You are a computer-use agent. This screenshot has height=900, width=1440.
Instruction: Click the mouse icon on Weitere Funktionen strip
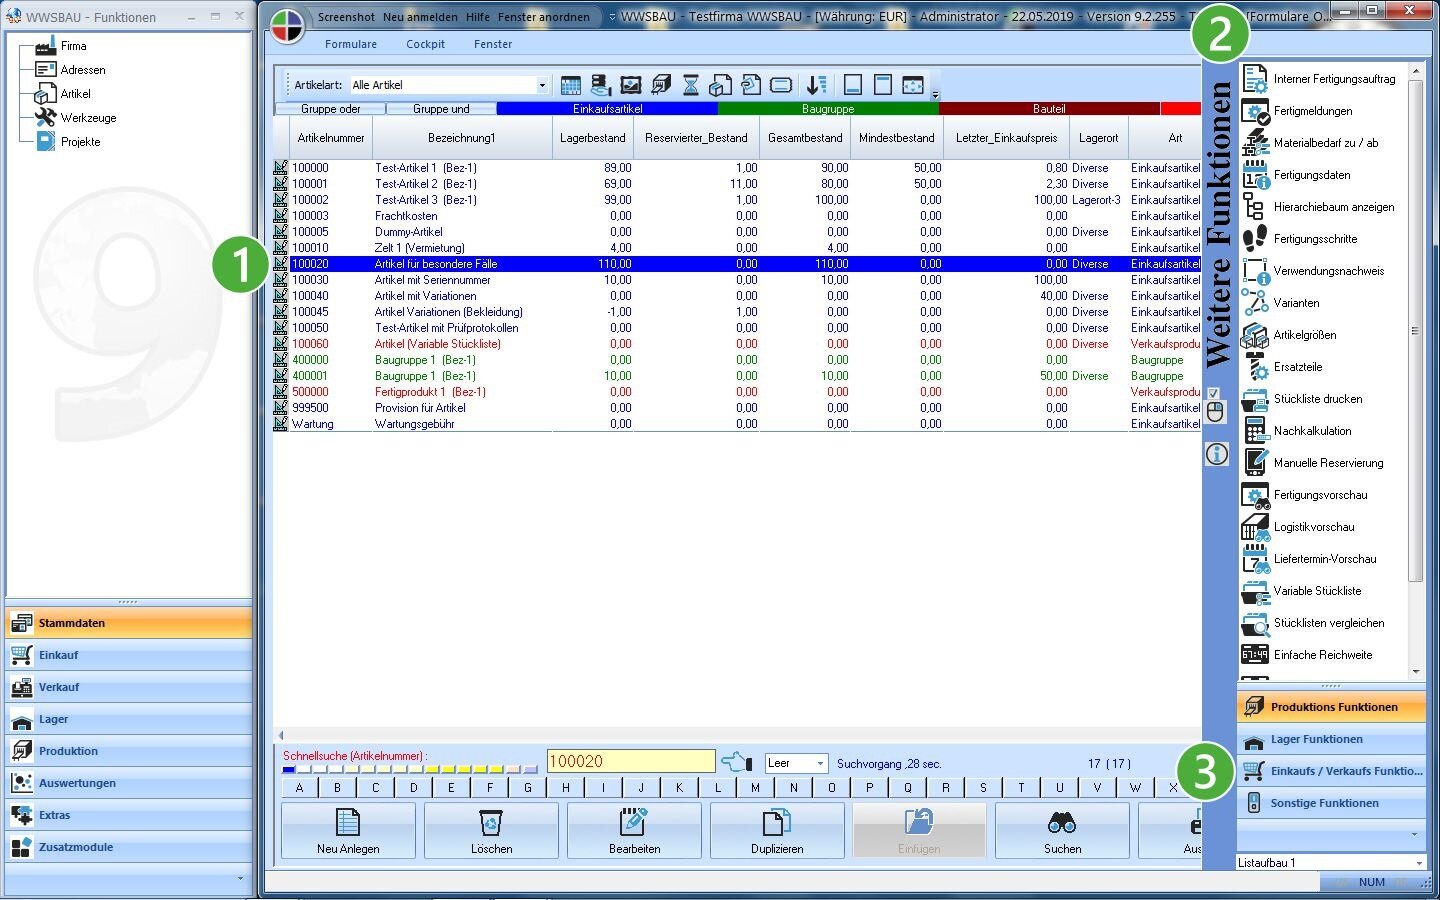(1216, 412)
